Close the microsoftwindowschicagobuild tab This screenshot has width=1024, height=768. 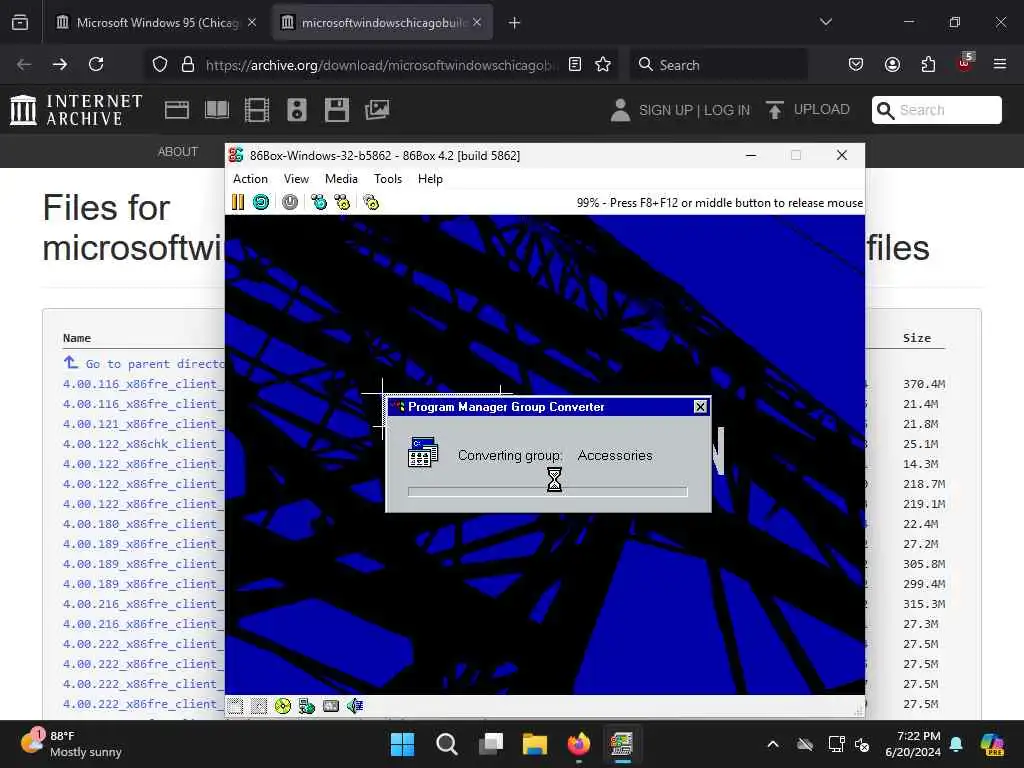[477, 22]
